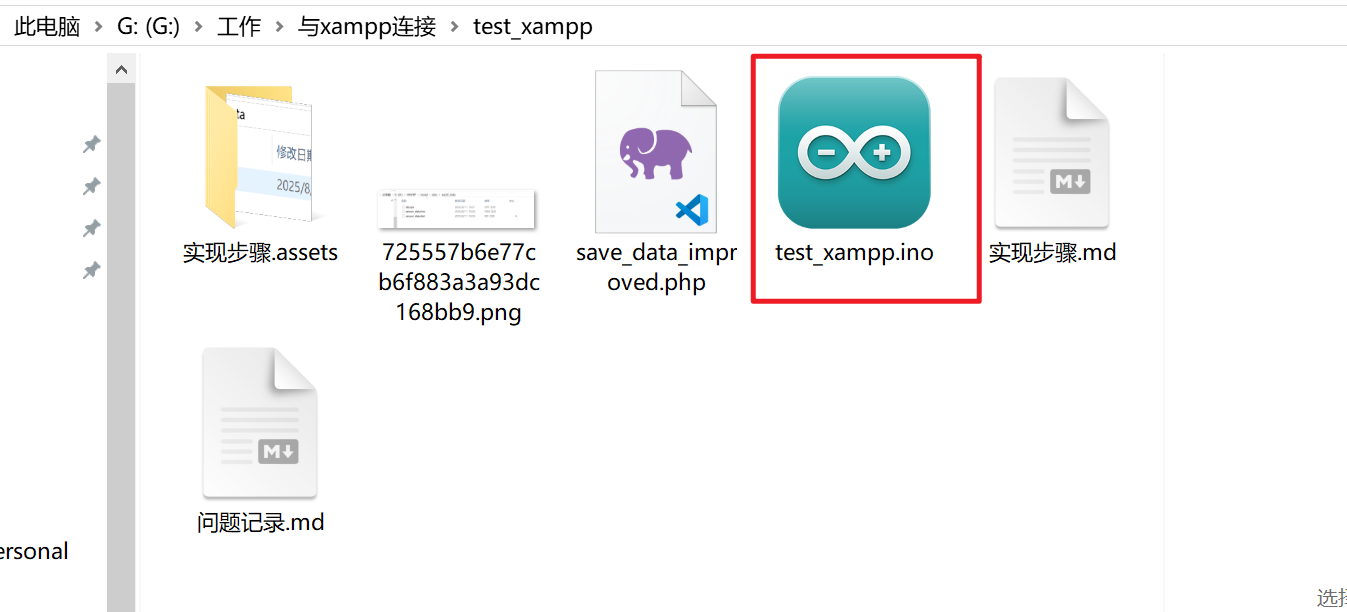Click the navigation pane scroll-up arrow
The width and height of the screenshot is (1347, 612).
tap(121, 69)
